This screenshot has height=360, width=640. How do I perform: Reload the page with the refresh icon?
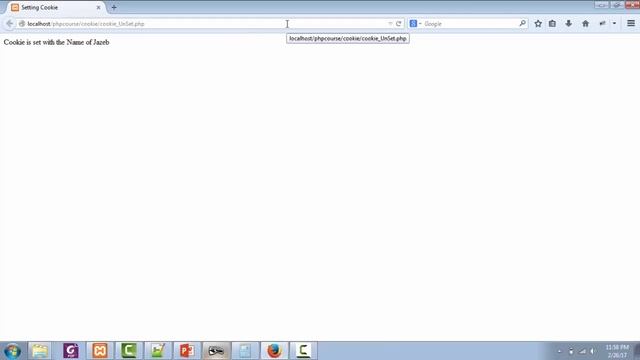point(399,24)
